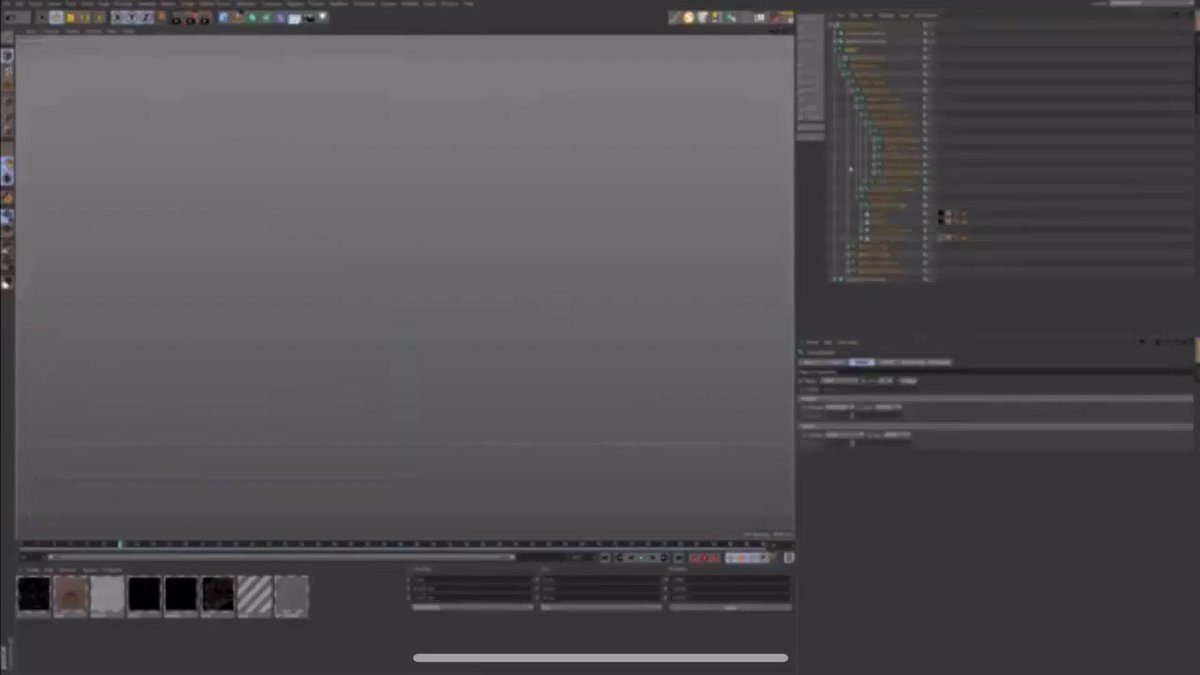
Task: Click the green timeline playhead marker
Action: (x=119, y=544)
